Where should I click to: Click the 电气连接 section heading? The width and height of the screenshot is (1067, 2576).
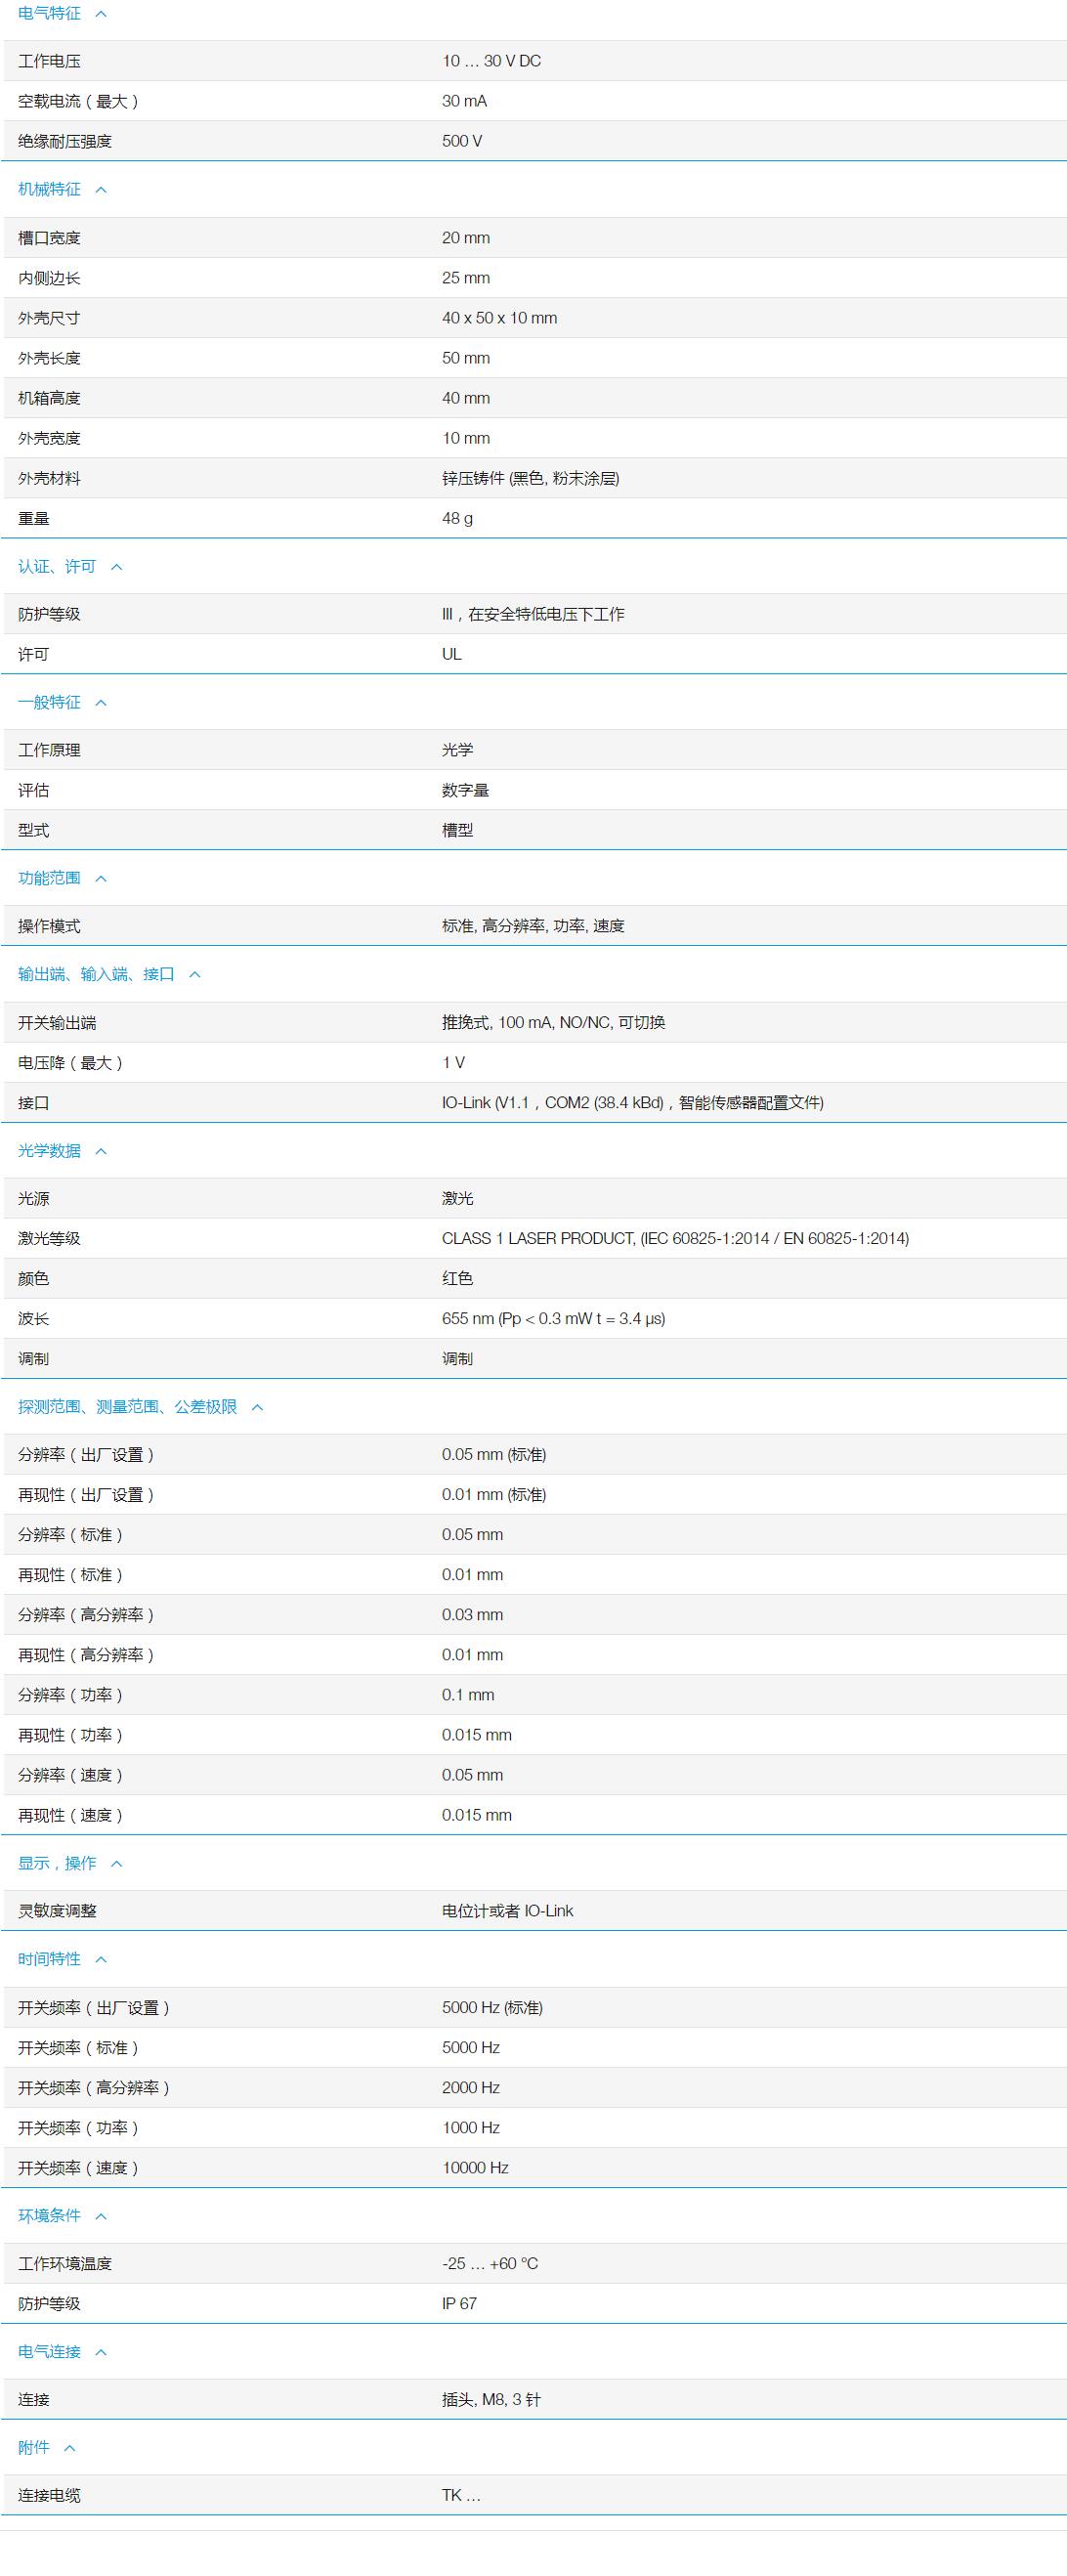click(x=49, y=2351)
